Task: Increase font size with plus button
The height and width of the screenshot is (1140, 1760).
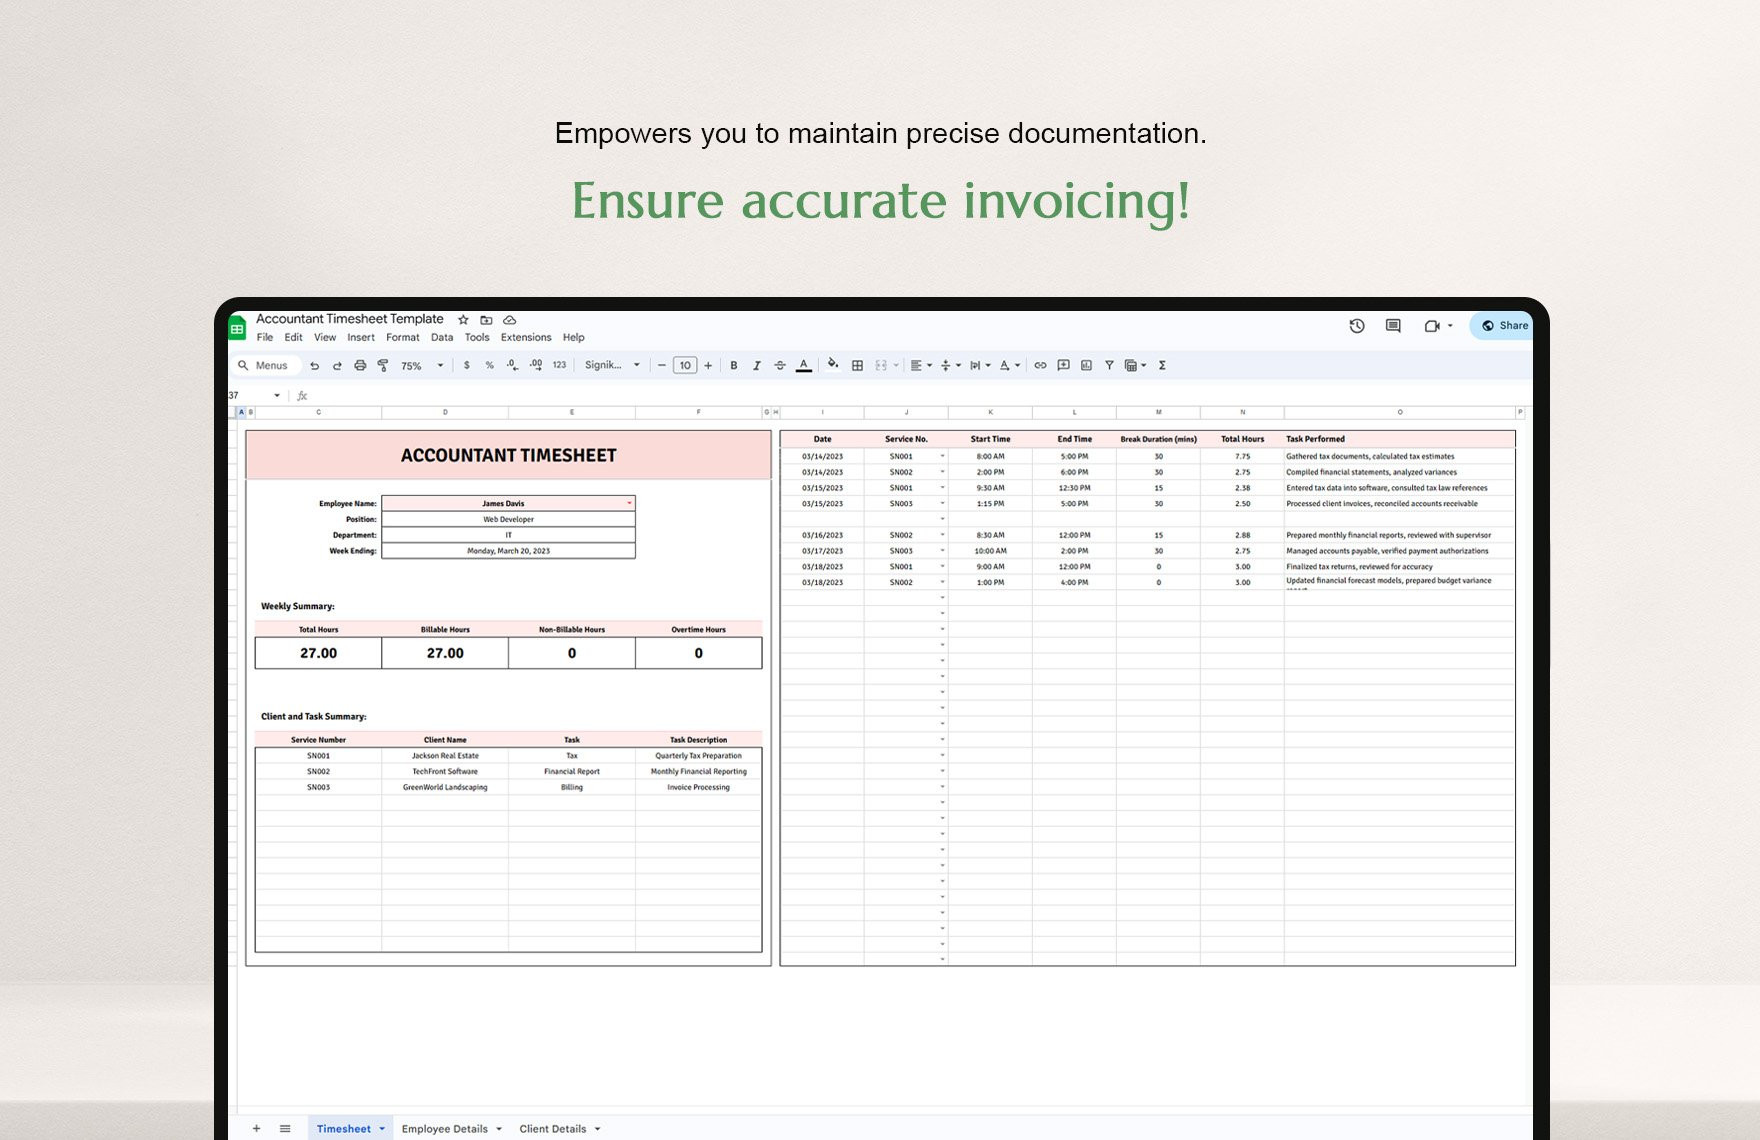Action: point(708,366)
